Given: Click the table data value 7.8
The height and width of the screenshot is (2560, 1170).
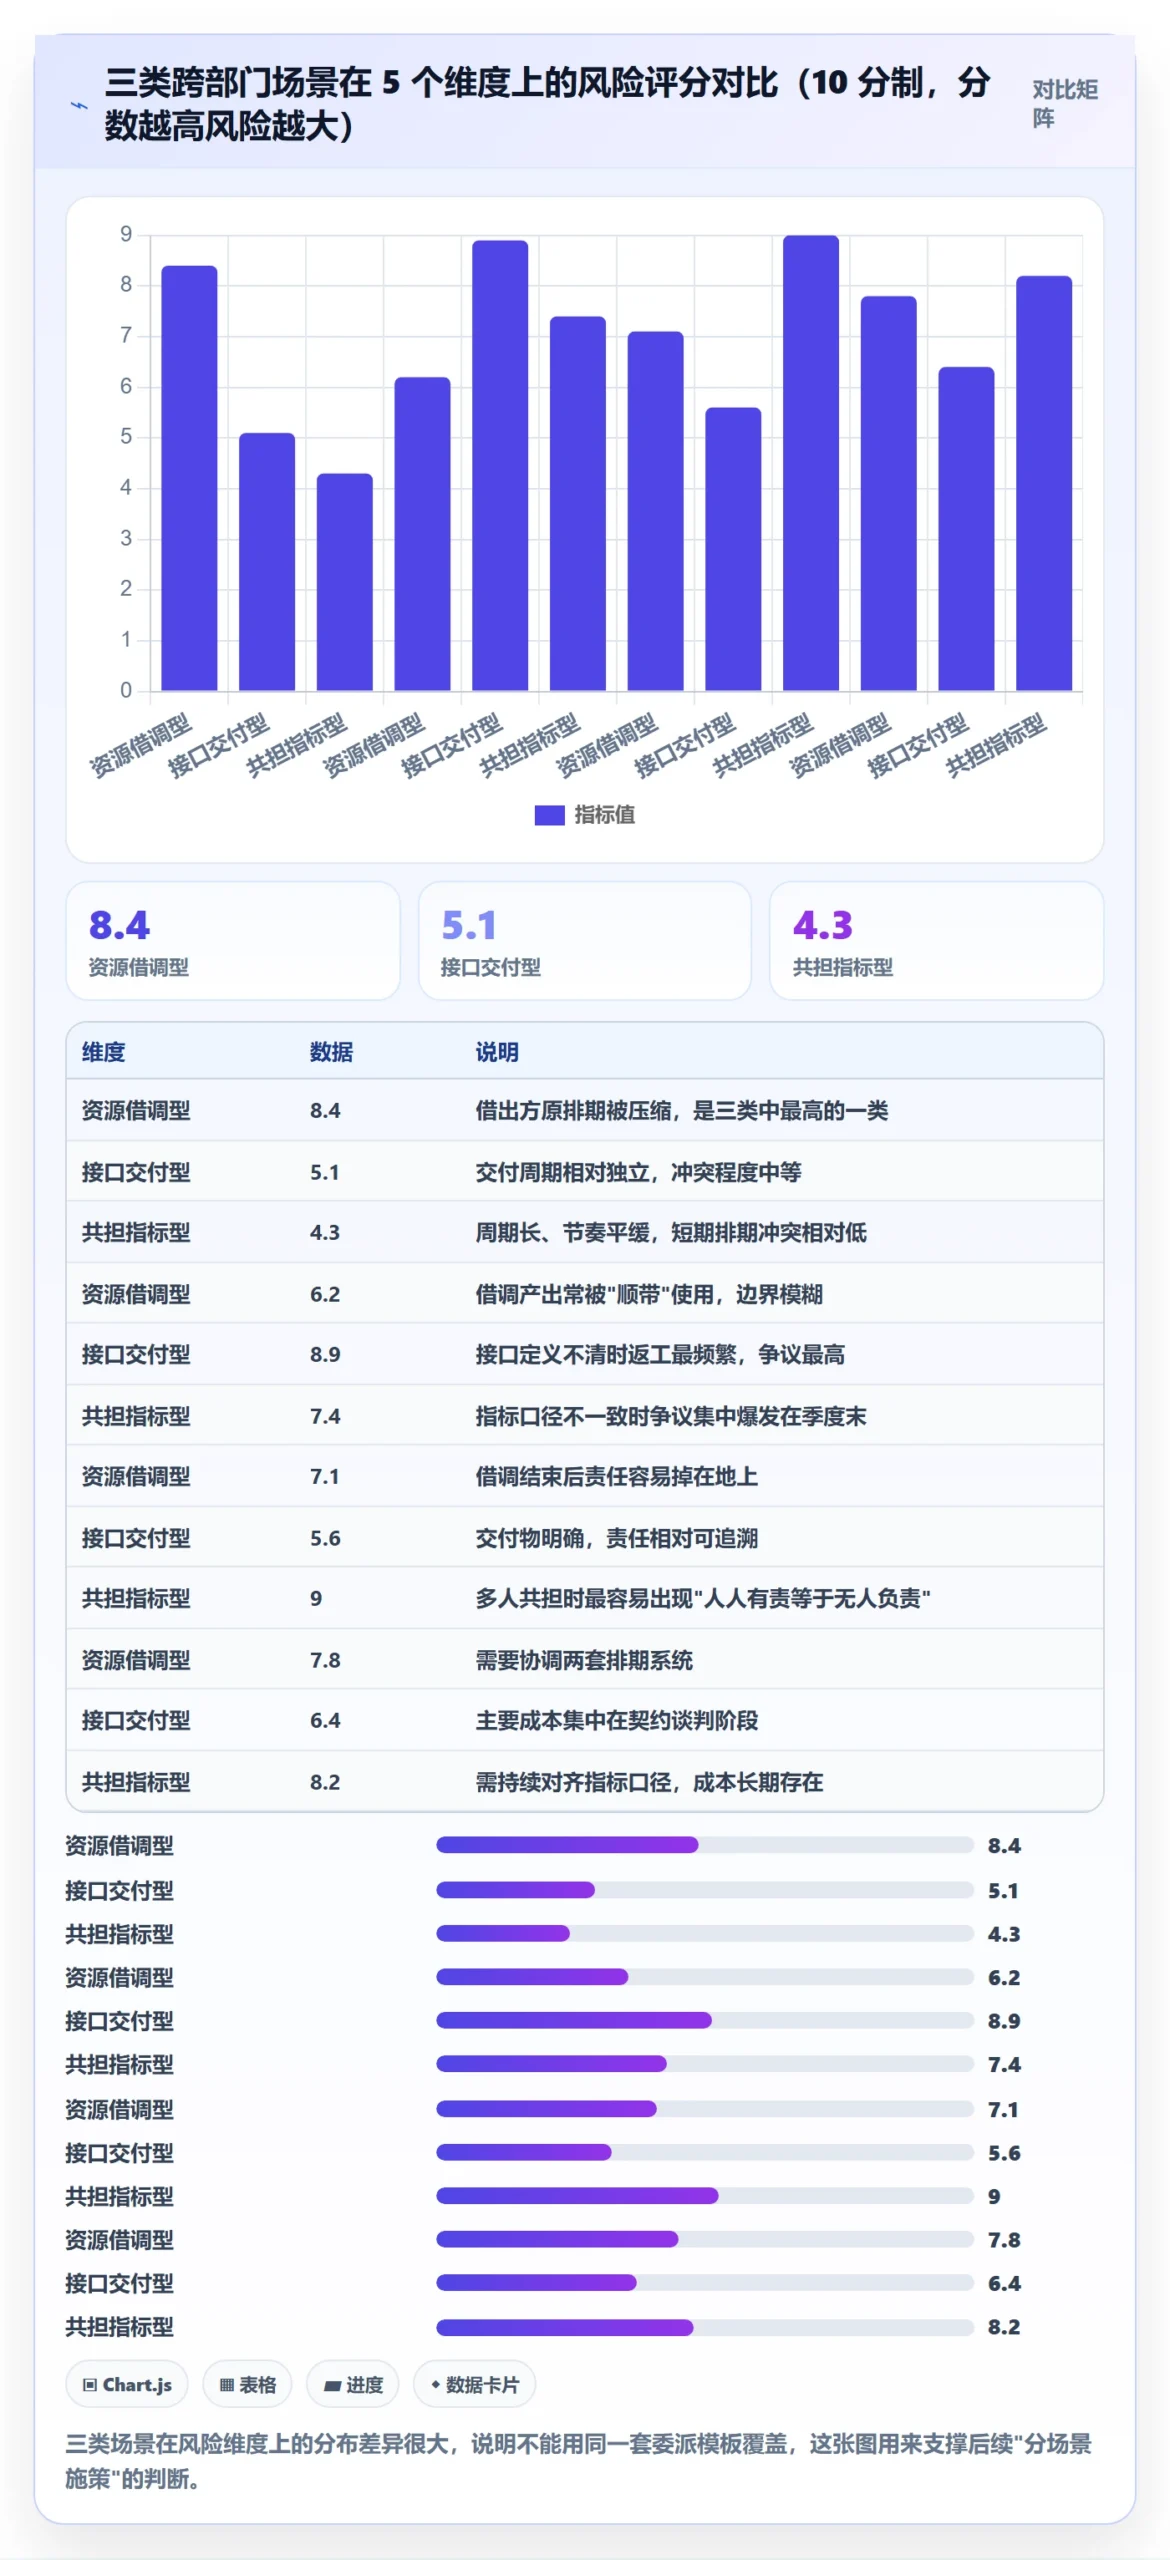Looking at the screenshot, I should point(325,1660).
